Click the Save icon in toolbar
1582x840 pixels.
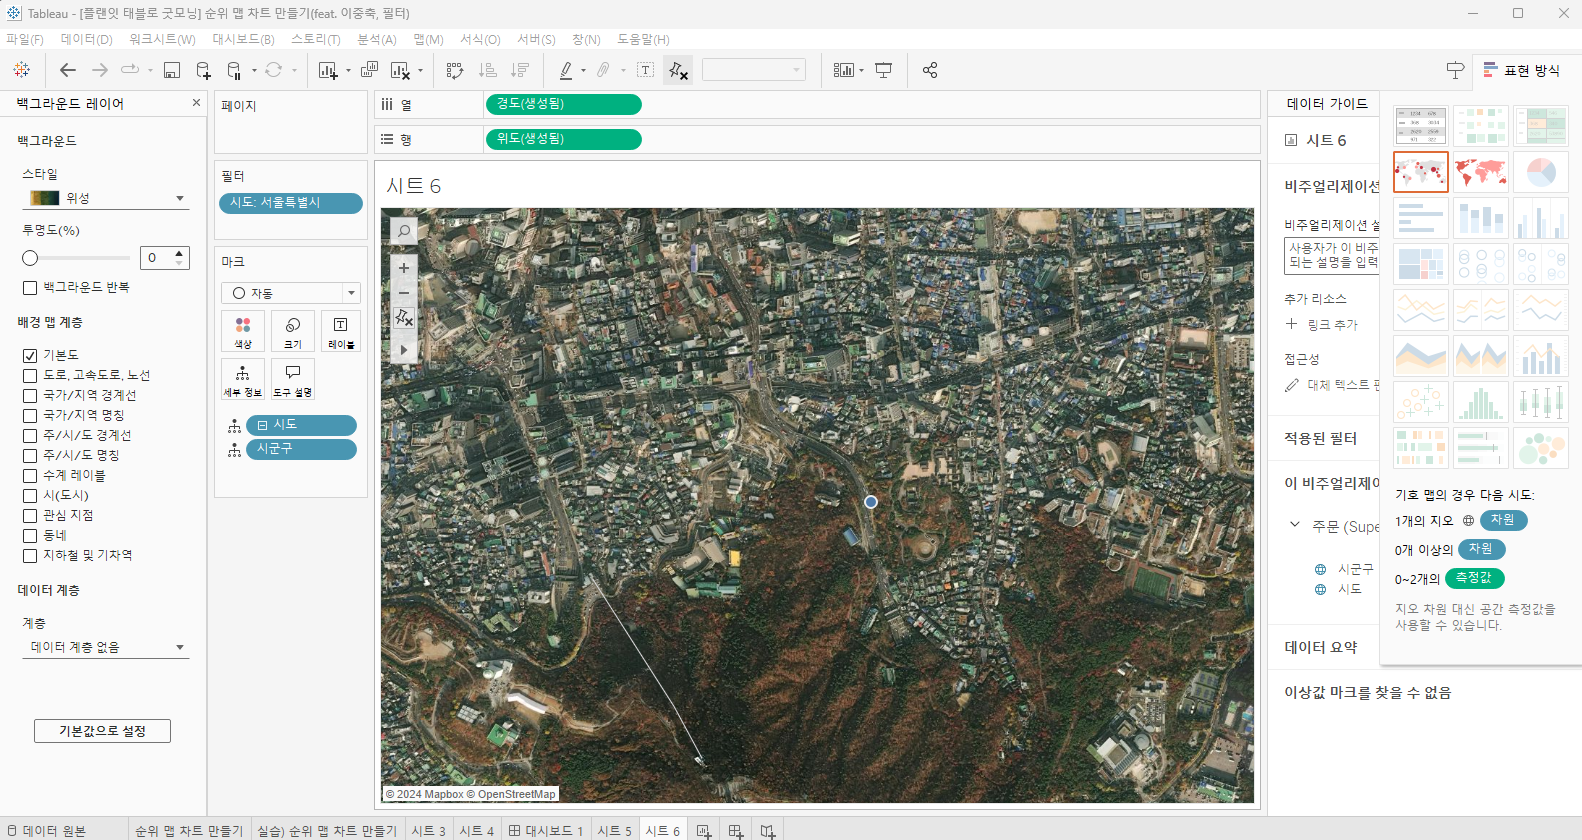[172, 70]
